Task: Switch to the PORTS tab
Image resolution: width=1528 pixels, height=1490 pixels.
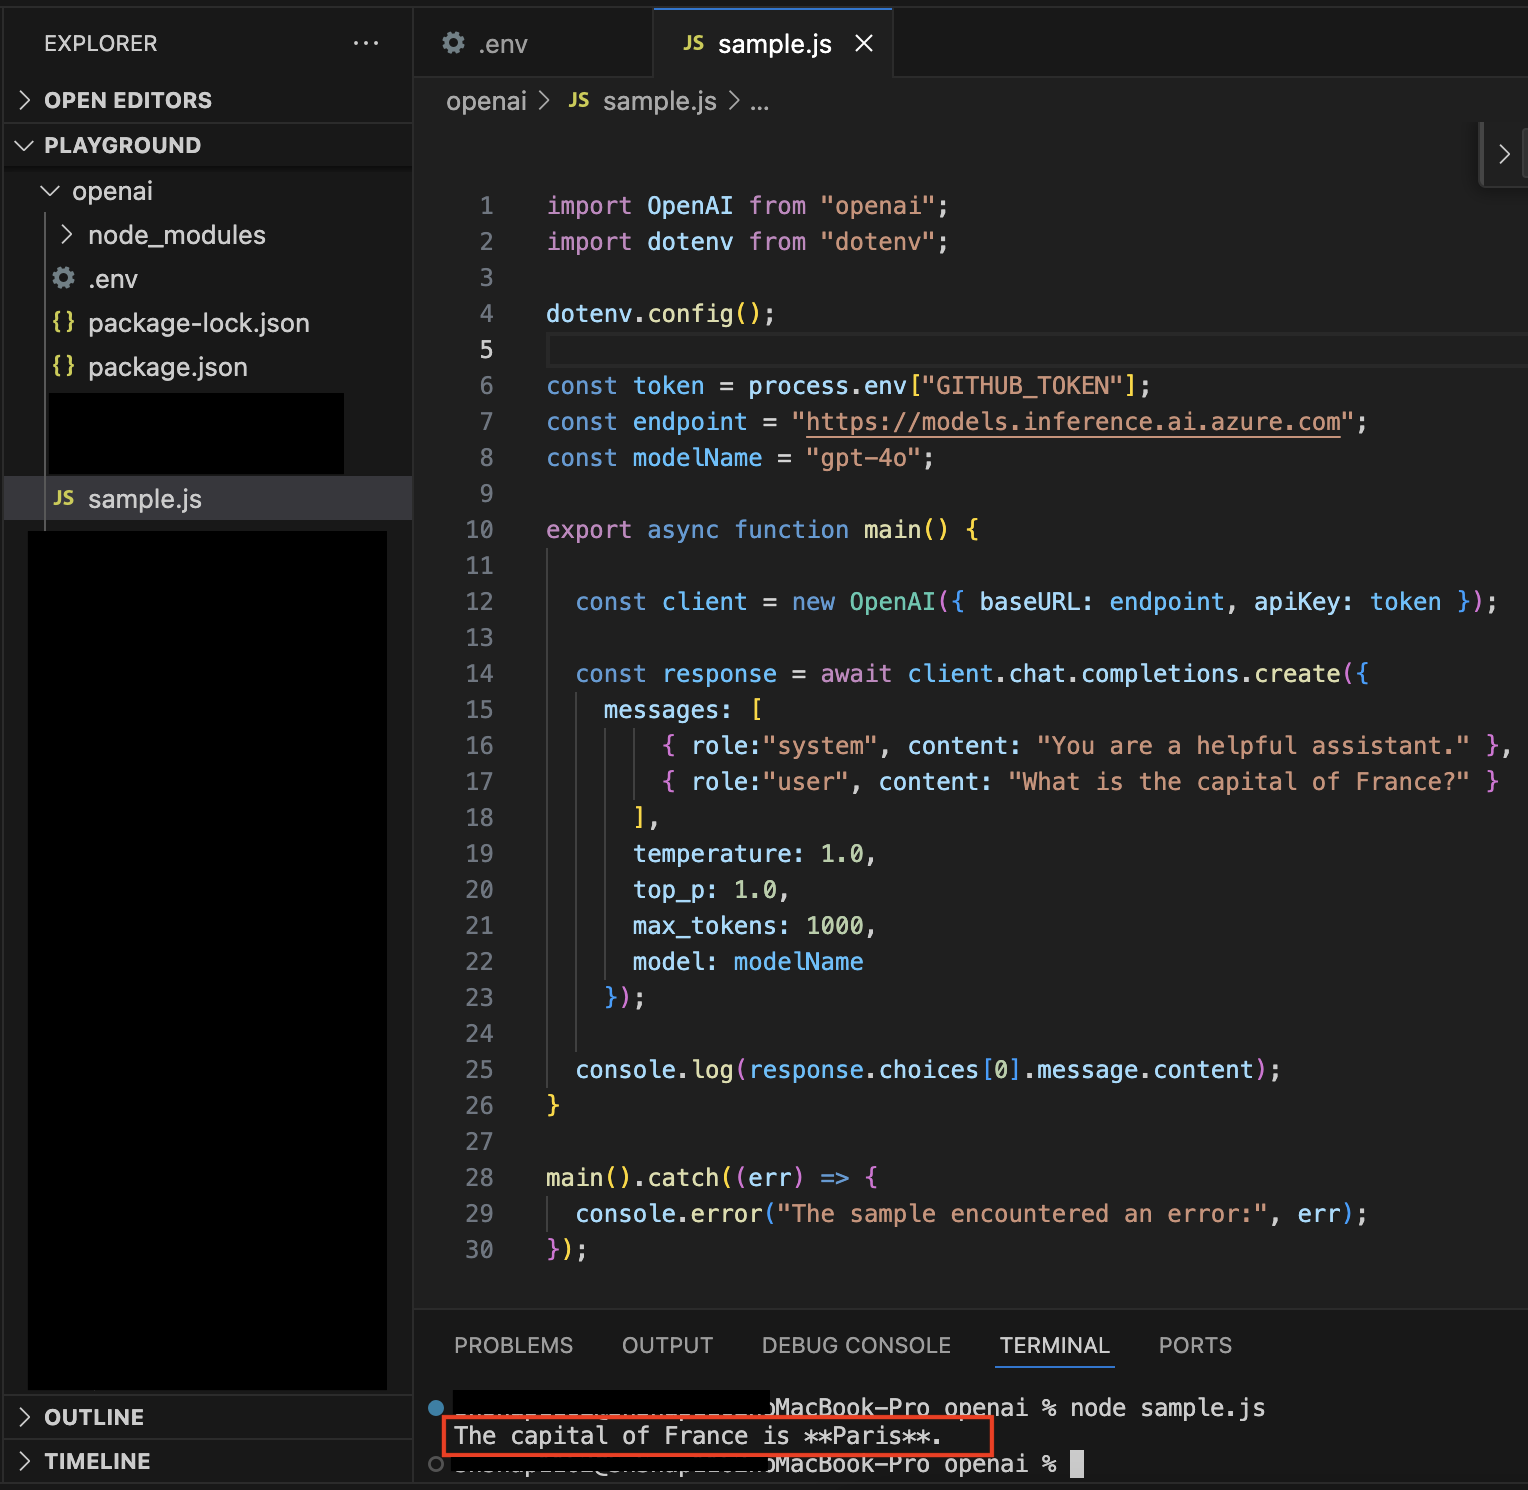Action: coord(1194,1345)
